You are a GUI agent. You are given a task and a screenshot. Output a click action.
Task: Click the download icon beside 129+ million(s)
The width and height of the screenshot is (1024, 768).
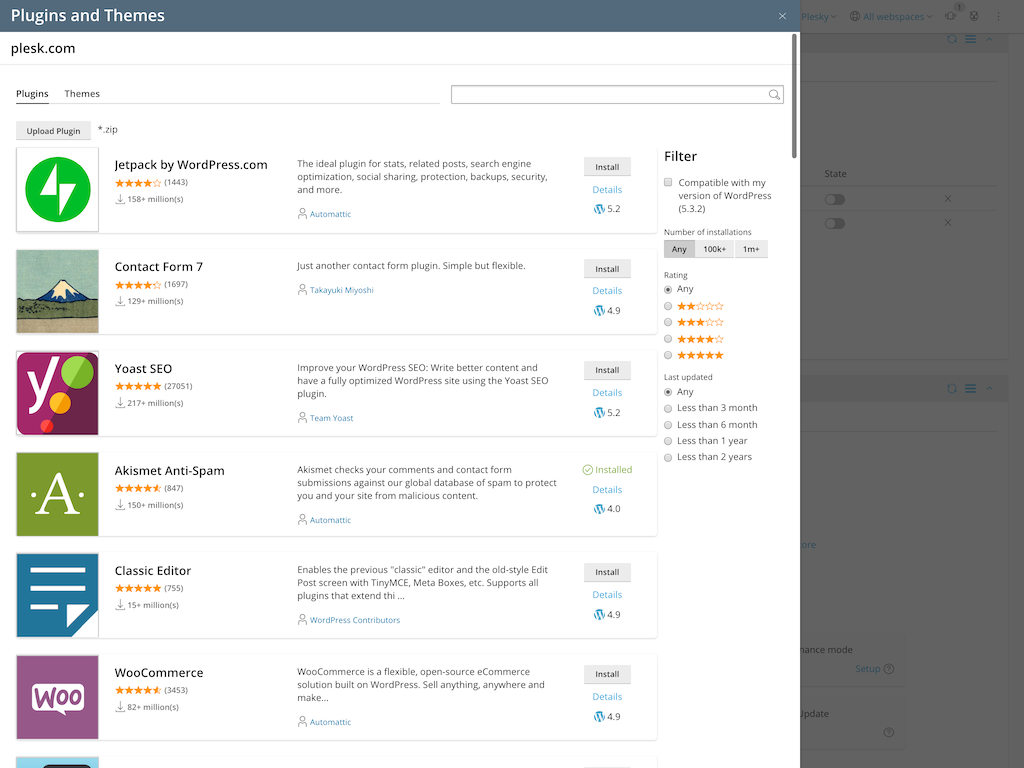pos(120,300)
